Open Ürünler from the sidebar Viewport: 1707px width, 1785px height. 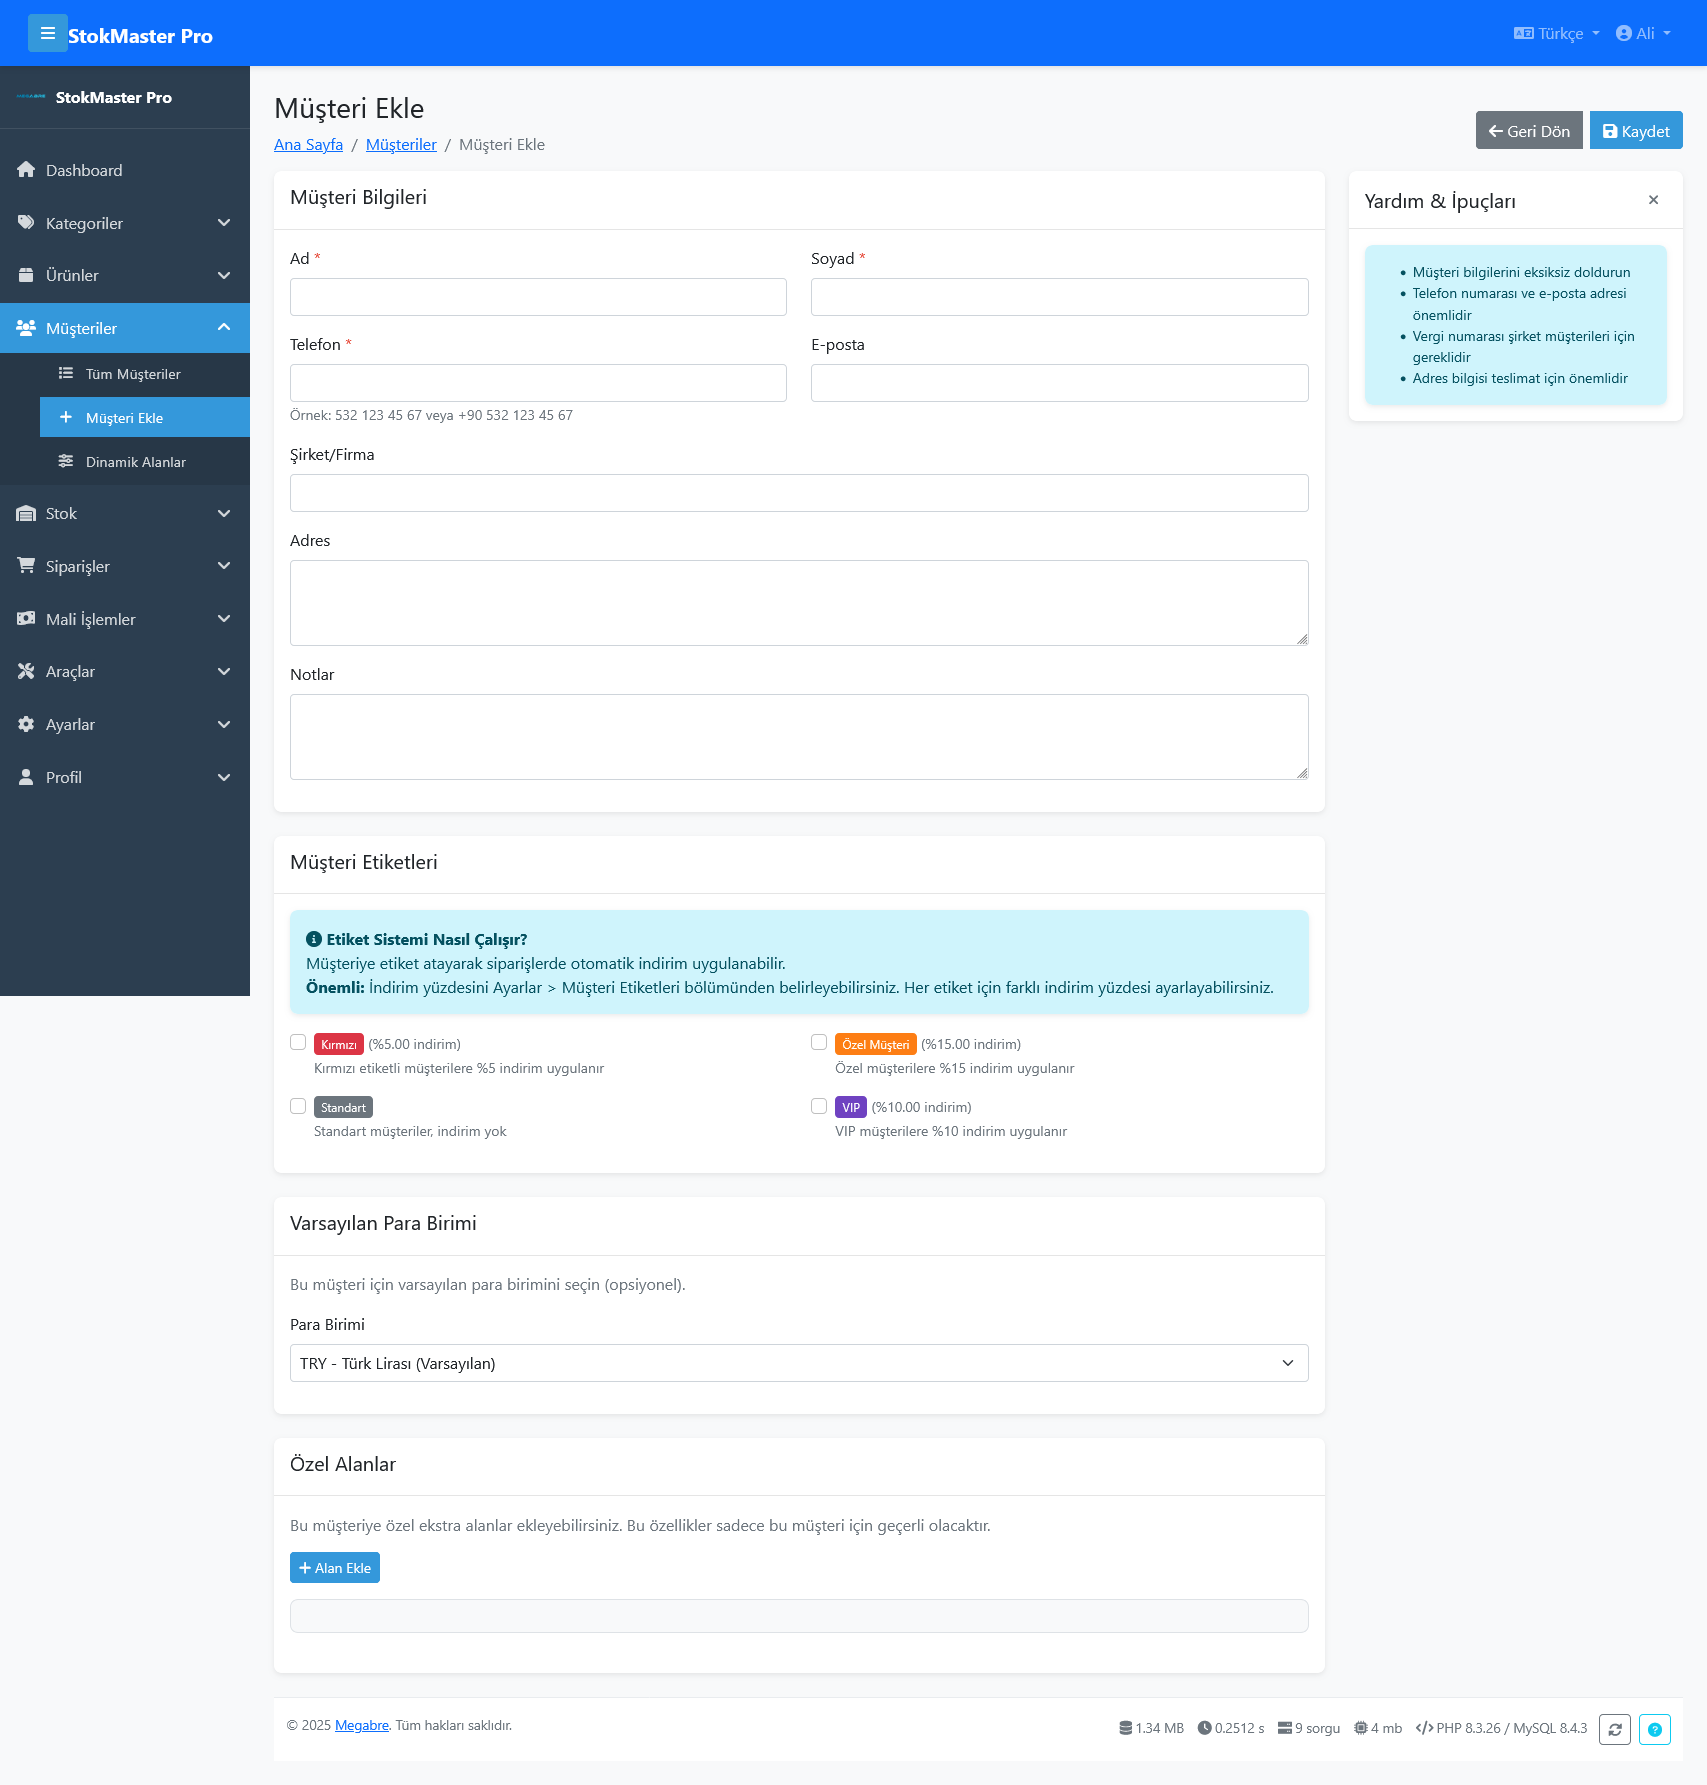24,275
